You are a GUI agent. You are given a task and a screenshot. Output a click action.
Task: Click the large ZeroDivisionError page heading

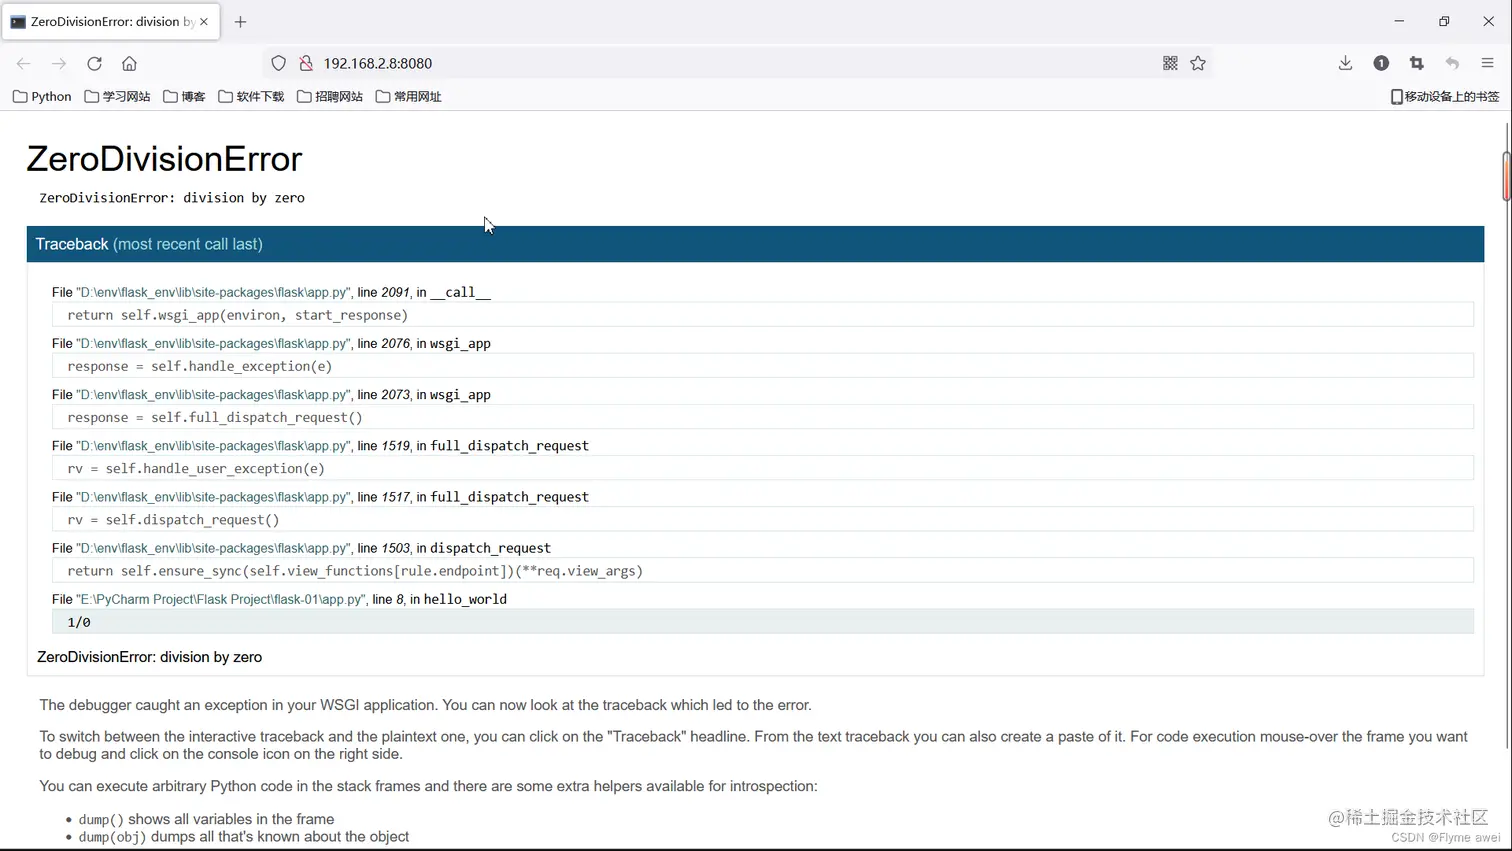(164, 159)
